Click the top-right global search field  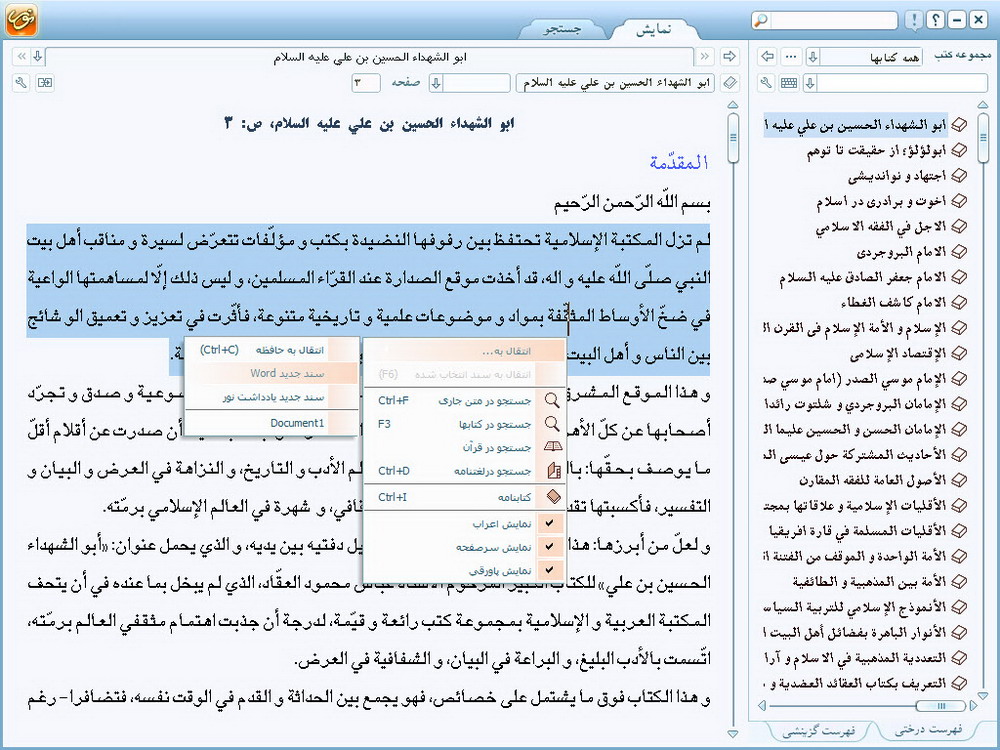pyautogui.click(x=833, y=20)
